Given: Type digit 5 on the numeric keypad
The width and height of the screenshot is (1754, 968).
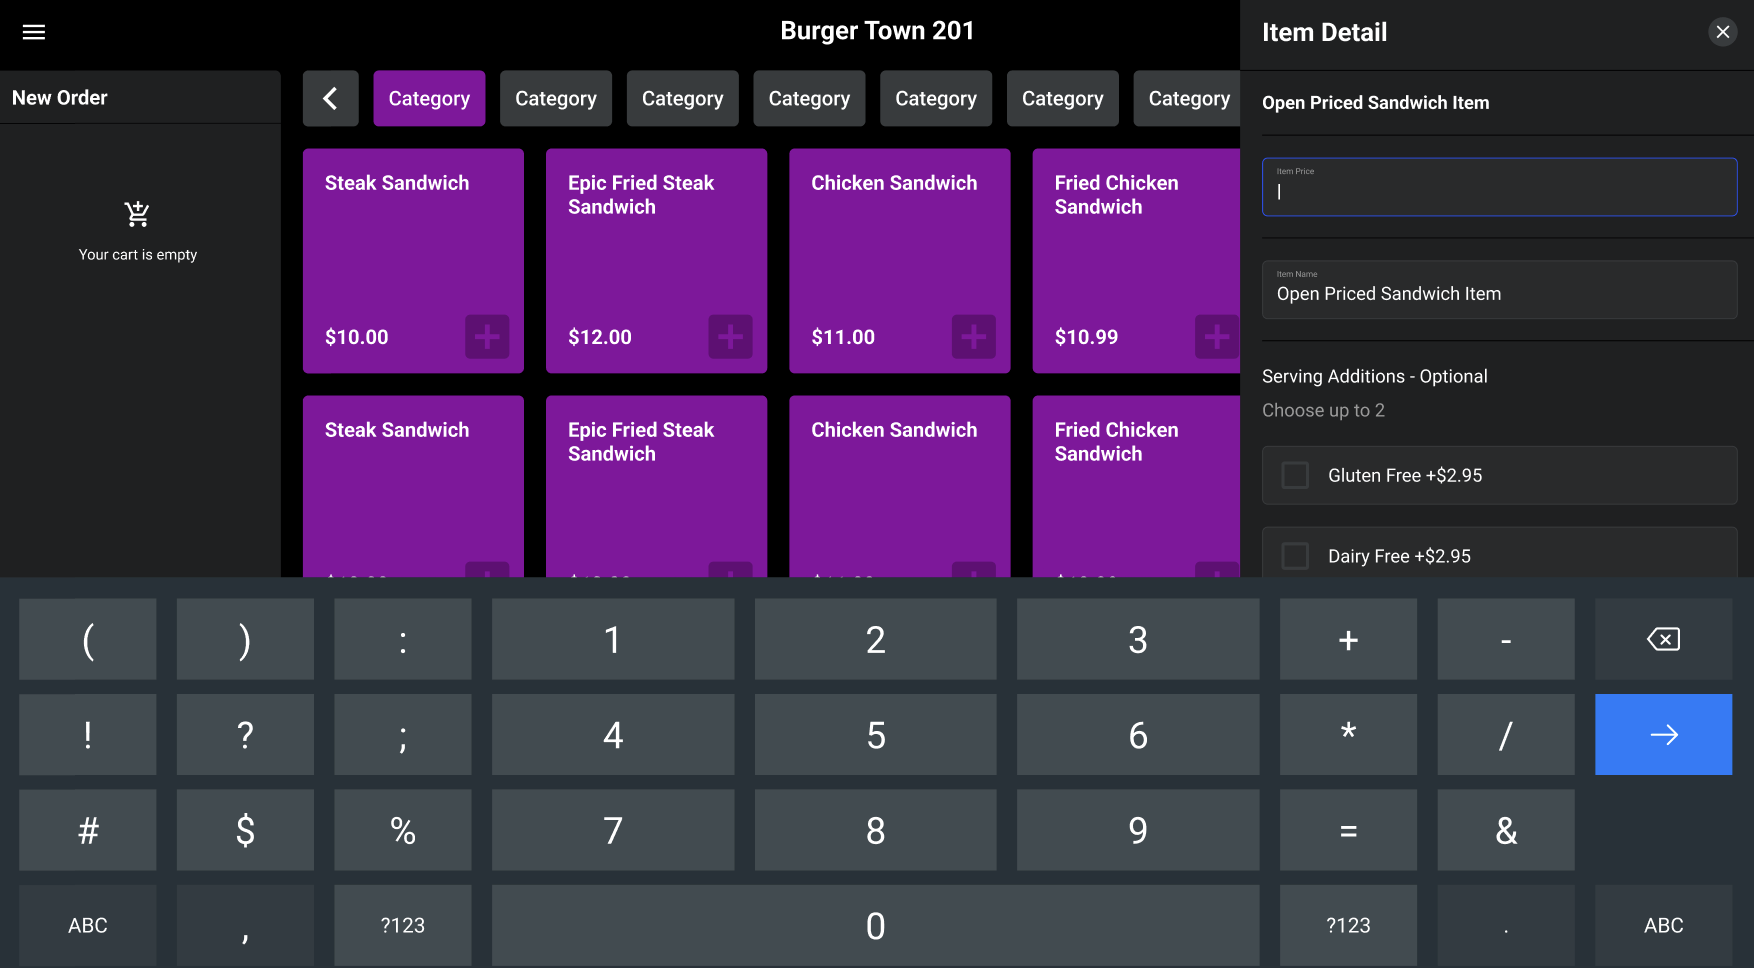Looking at the screenshot, I should tap(875, 735).
